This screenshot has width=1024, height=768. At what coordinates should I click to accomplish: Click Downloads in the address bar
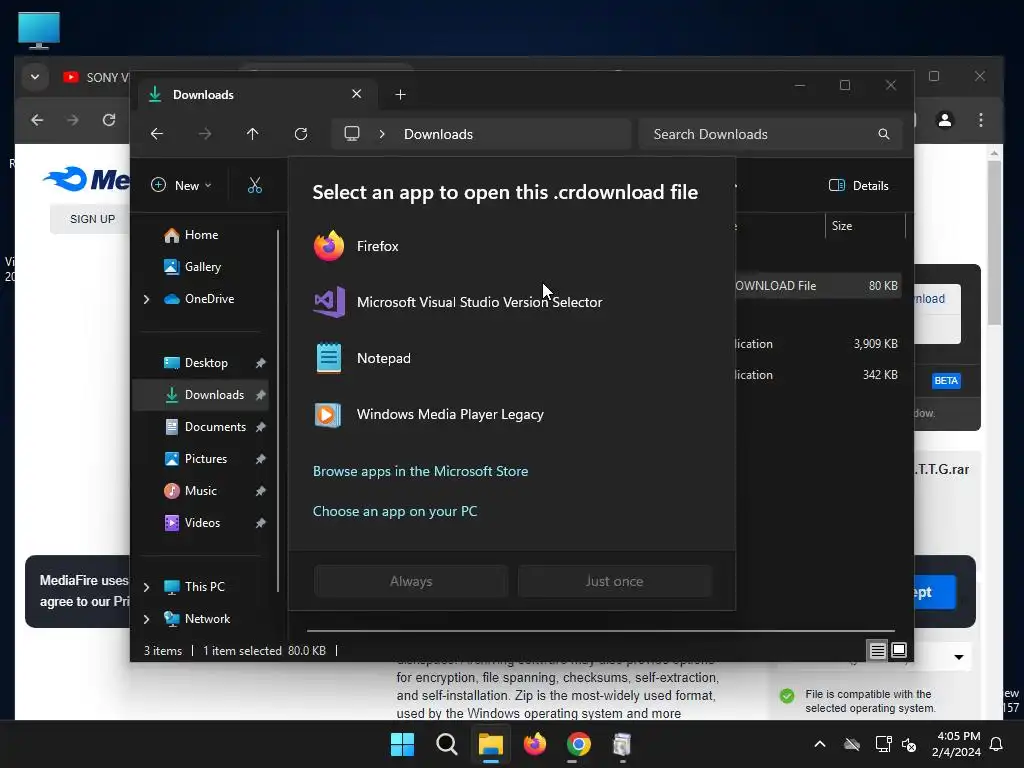click(x=438, y=134)
